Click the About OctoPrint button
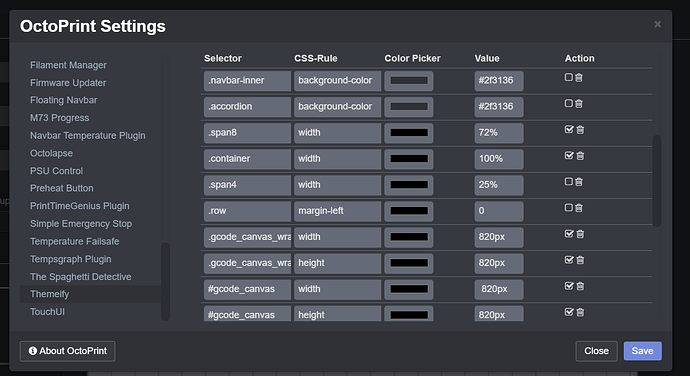Image resolution: width=690 pixels, height=376 pixels. pyautogui.click(x=67, y=351)
